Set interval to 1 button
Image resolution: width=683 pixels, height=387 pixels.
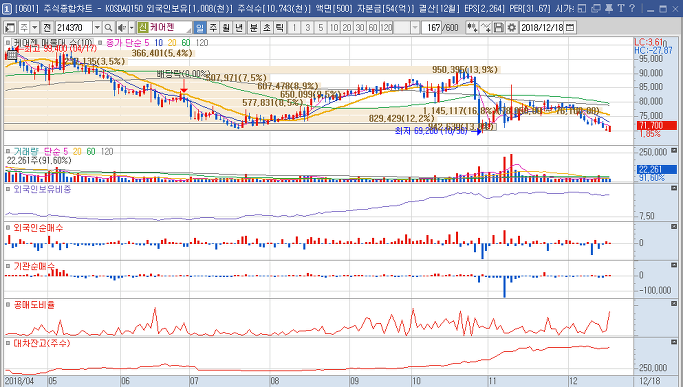coord(294,28)
